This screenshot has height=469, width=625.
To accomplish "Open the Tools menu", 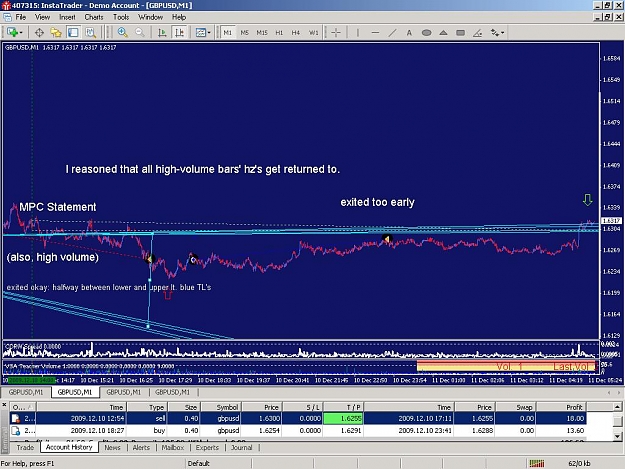I will coord(121,17).
